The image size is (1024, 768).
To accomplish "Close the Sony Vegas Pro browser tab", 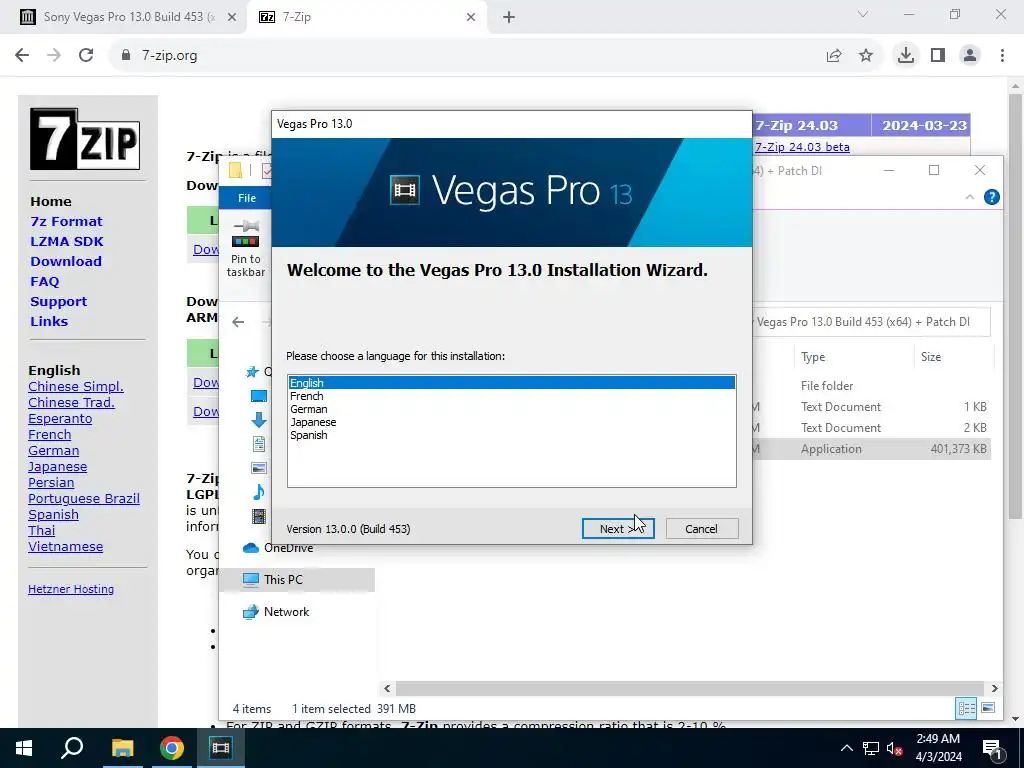I will 231,17.
